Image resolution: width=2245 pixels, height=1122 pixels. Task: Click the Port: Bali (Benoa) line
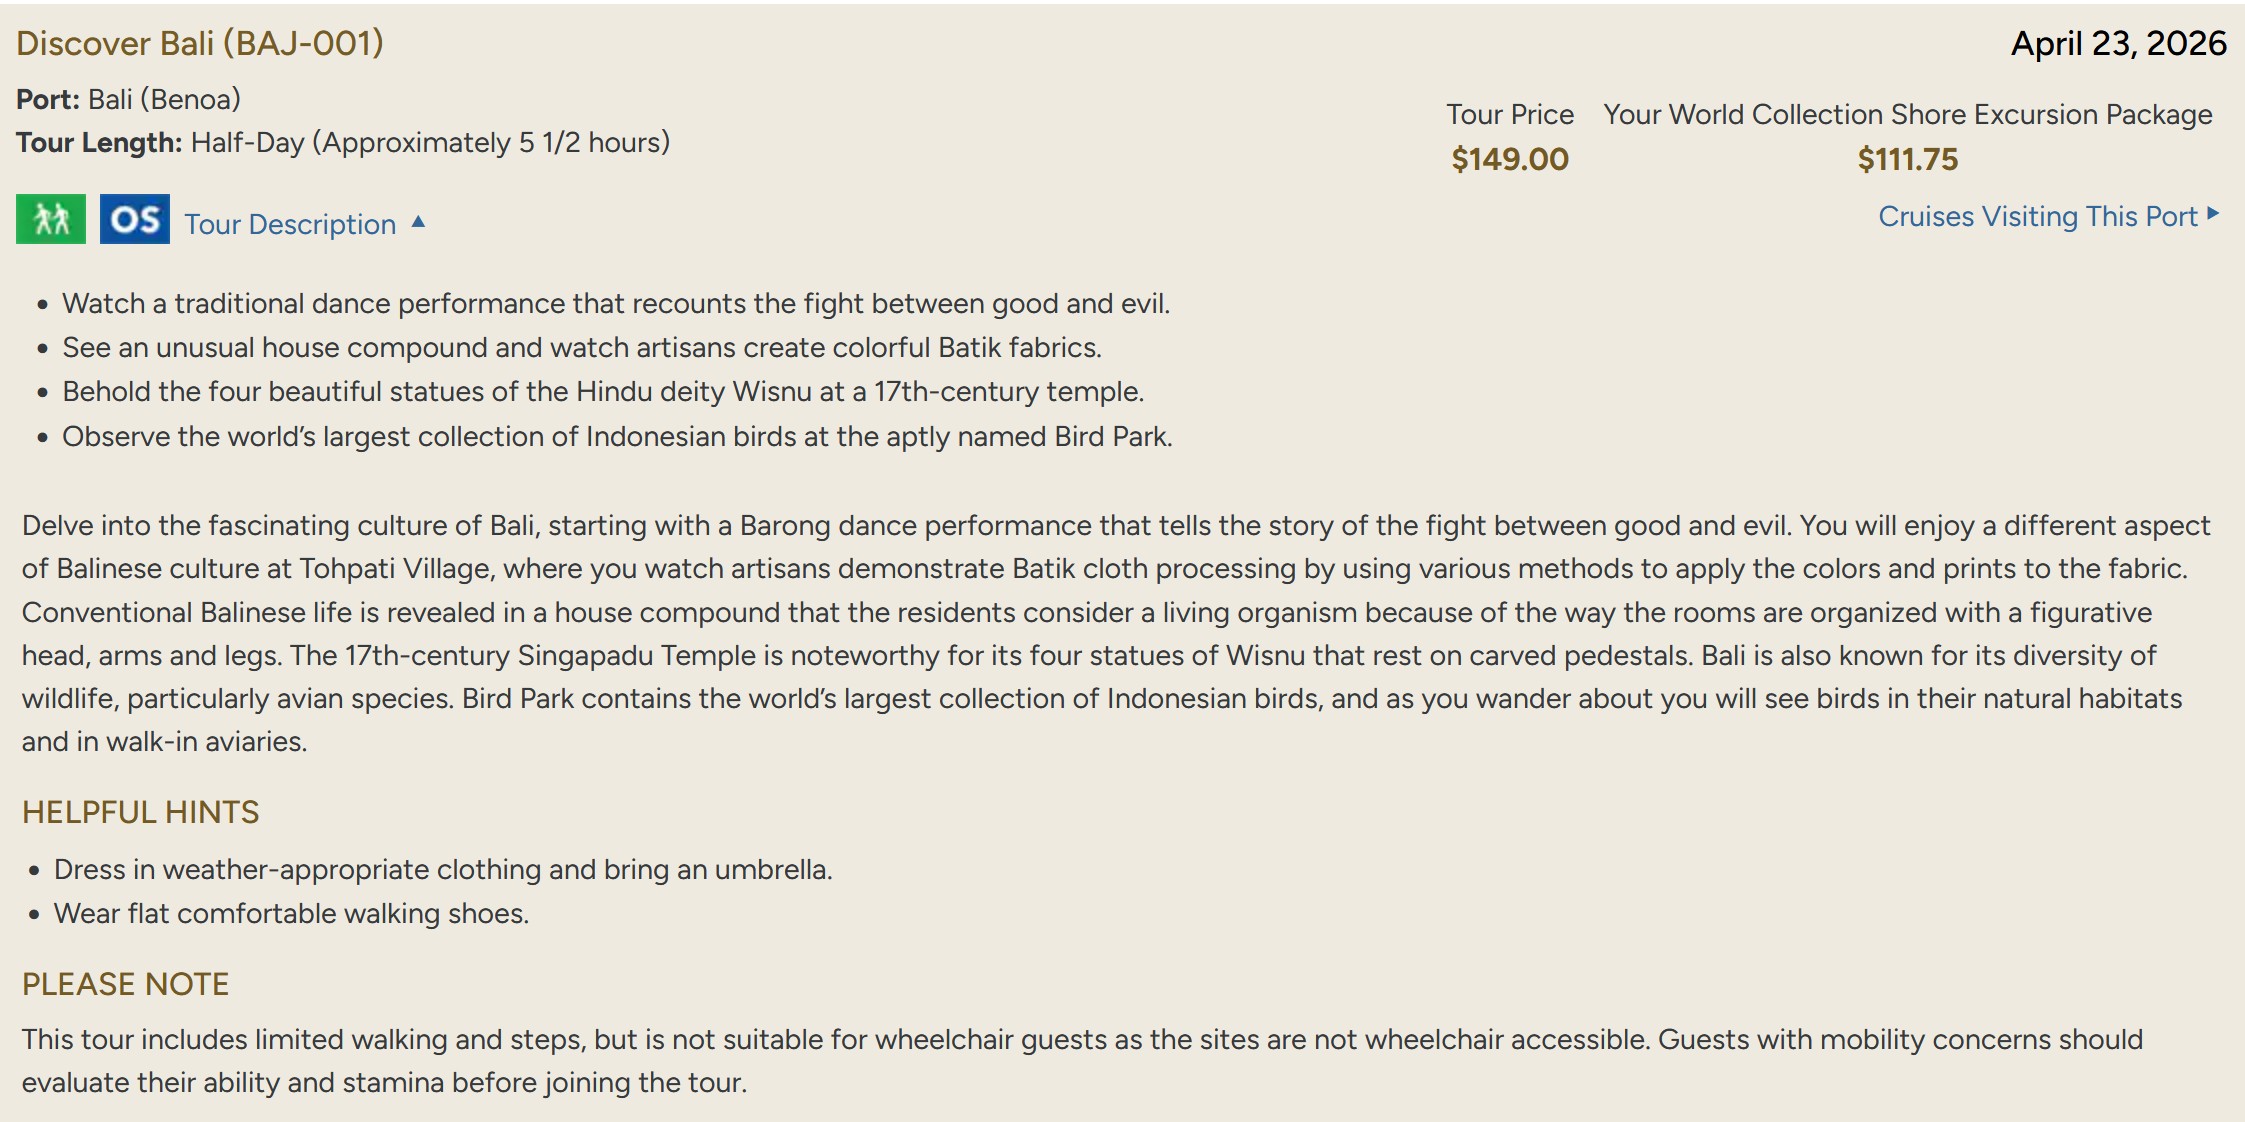point(129,99)
